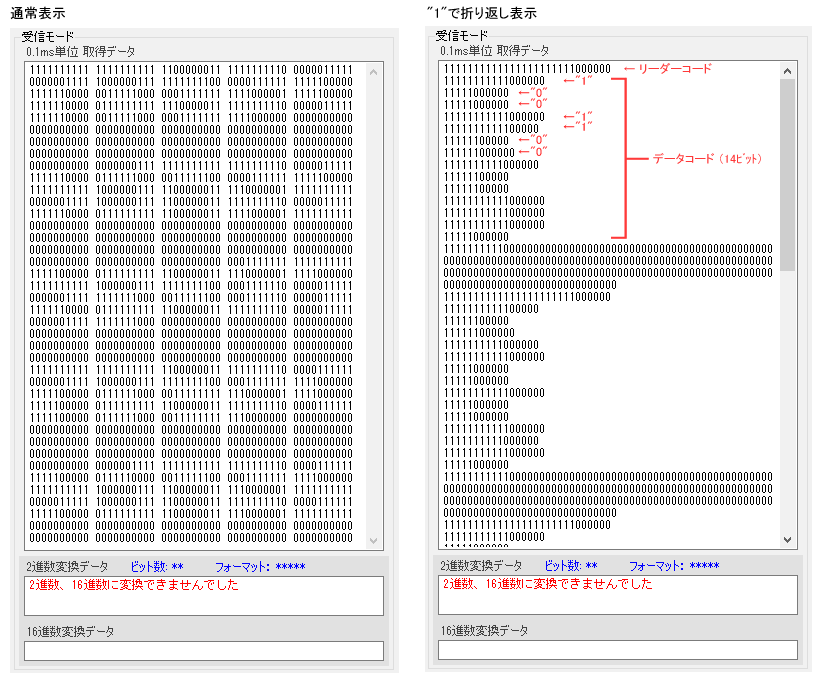Click the 2進数変換データ text box under 通常表示
This screenshot has width=820, height=685.
click(x=204, y=595)
